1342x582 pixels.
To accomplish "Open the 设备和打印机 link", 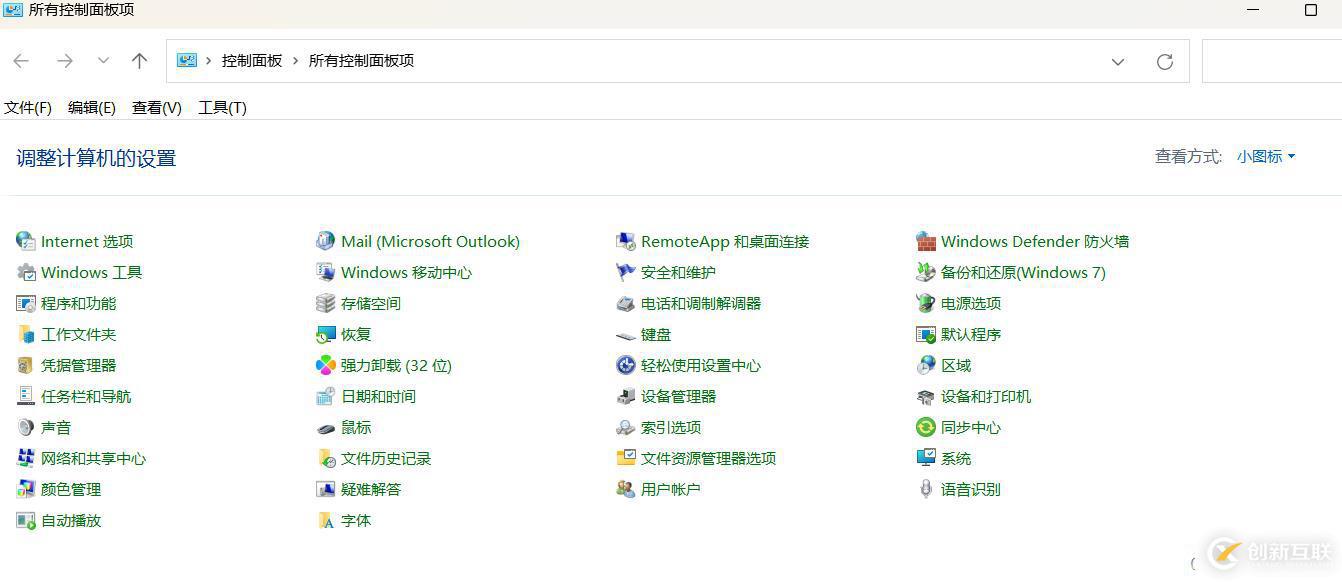I will 986,396.
